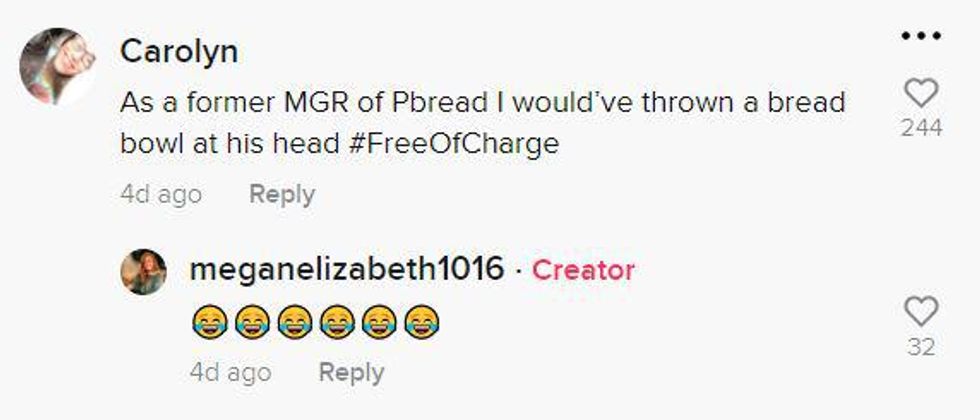Reply to meganelizabeth1016's emoji comment
This screenshot has height=420, width=980.
pos(351,372)
